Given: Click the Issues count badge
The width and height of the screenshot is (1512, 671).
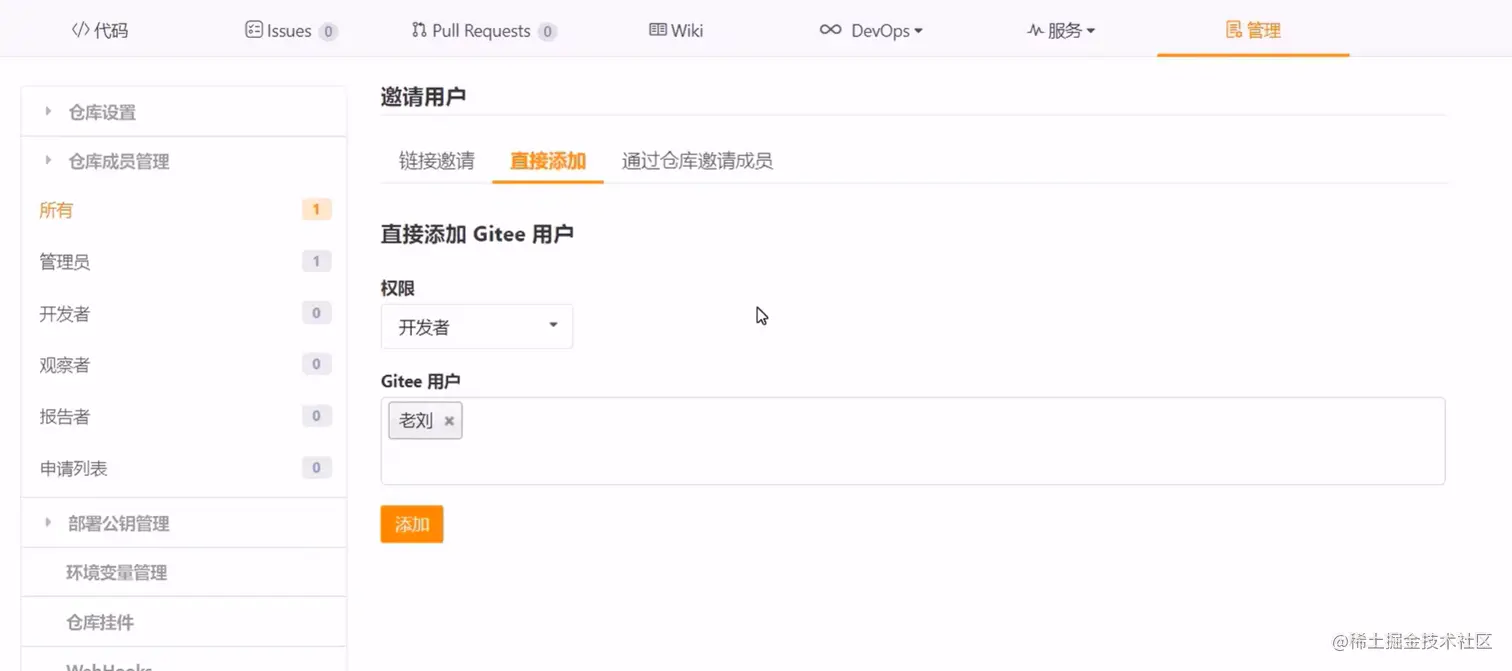Looking at the screenshot, I should pos(328,32).
